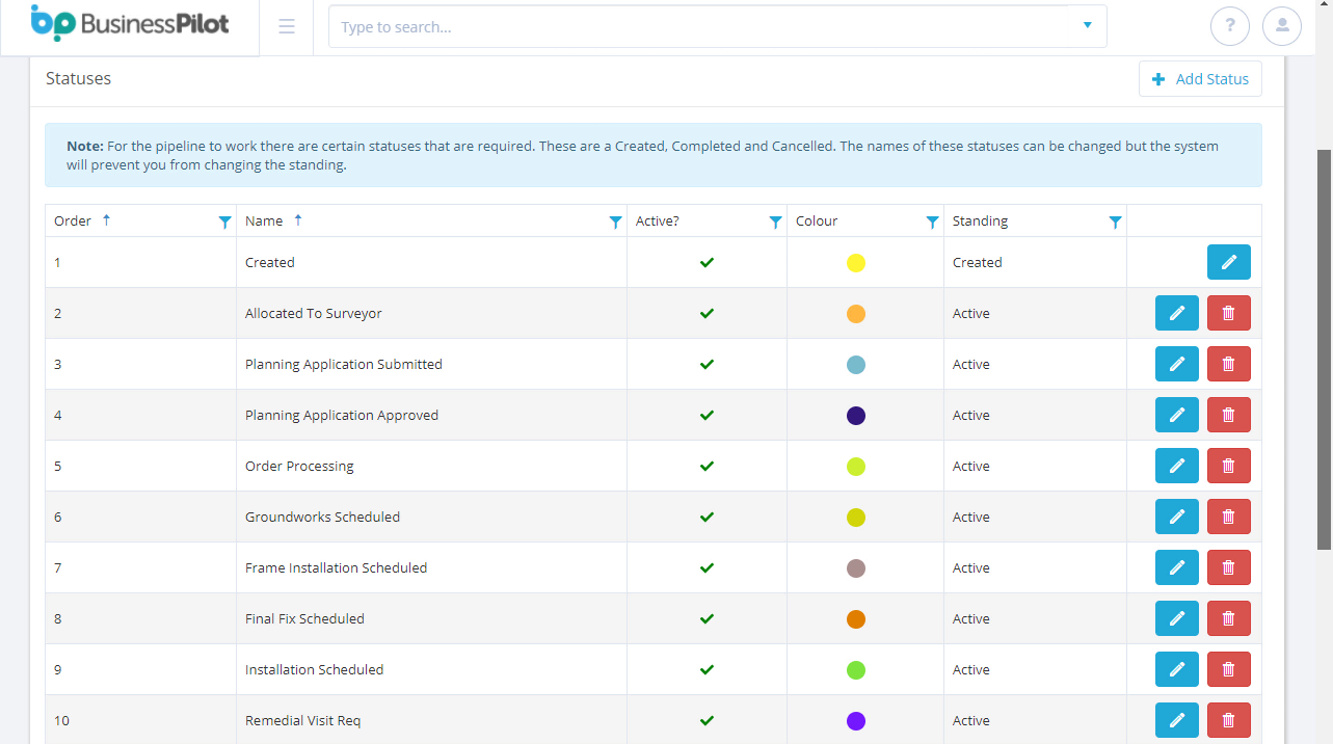The height and width of the screenshot is (744, 1333).
Task: Click the active checkmark for Planning Application Submitted
Action: (707, 364)
